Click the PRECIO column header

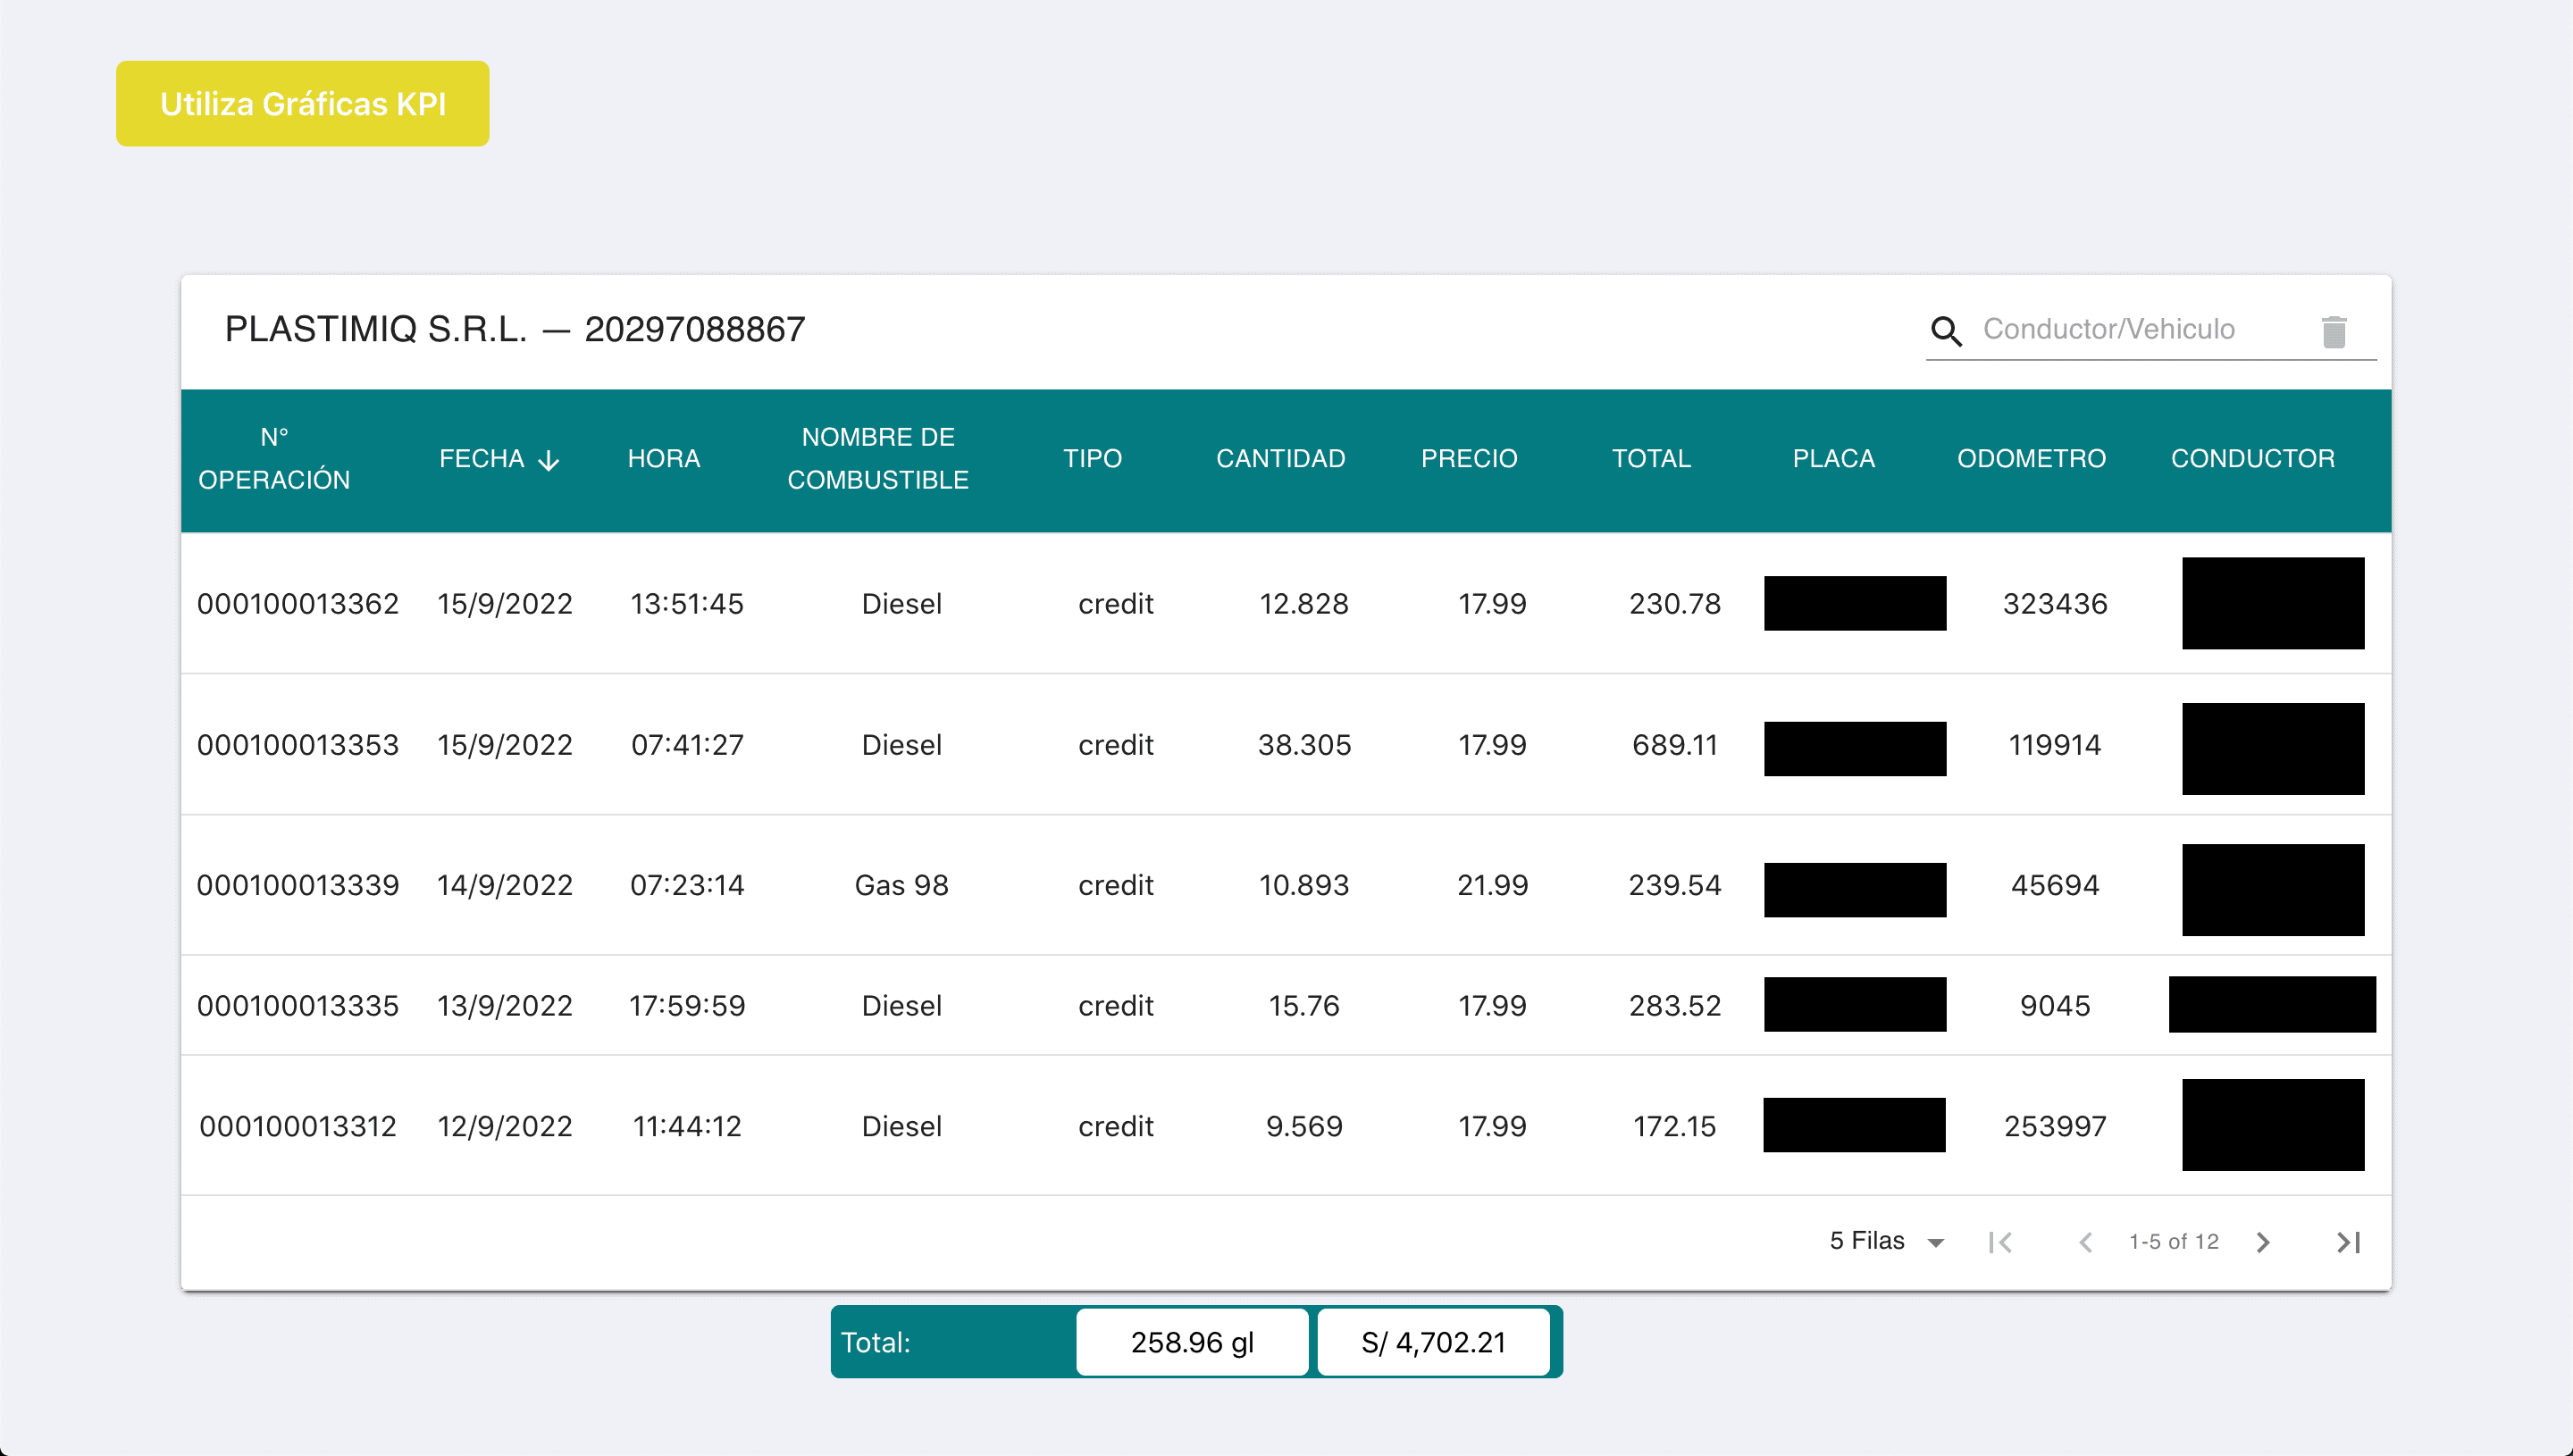(1469, 459)
